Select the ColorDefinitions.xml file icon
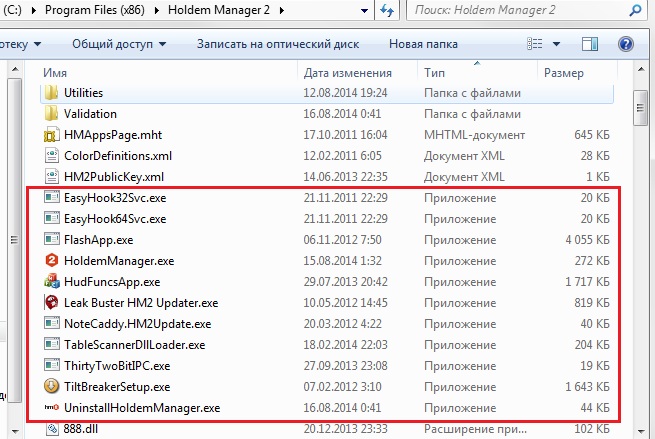The height and width of the screenshot is (439, 655). click(51, 156)
